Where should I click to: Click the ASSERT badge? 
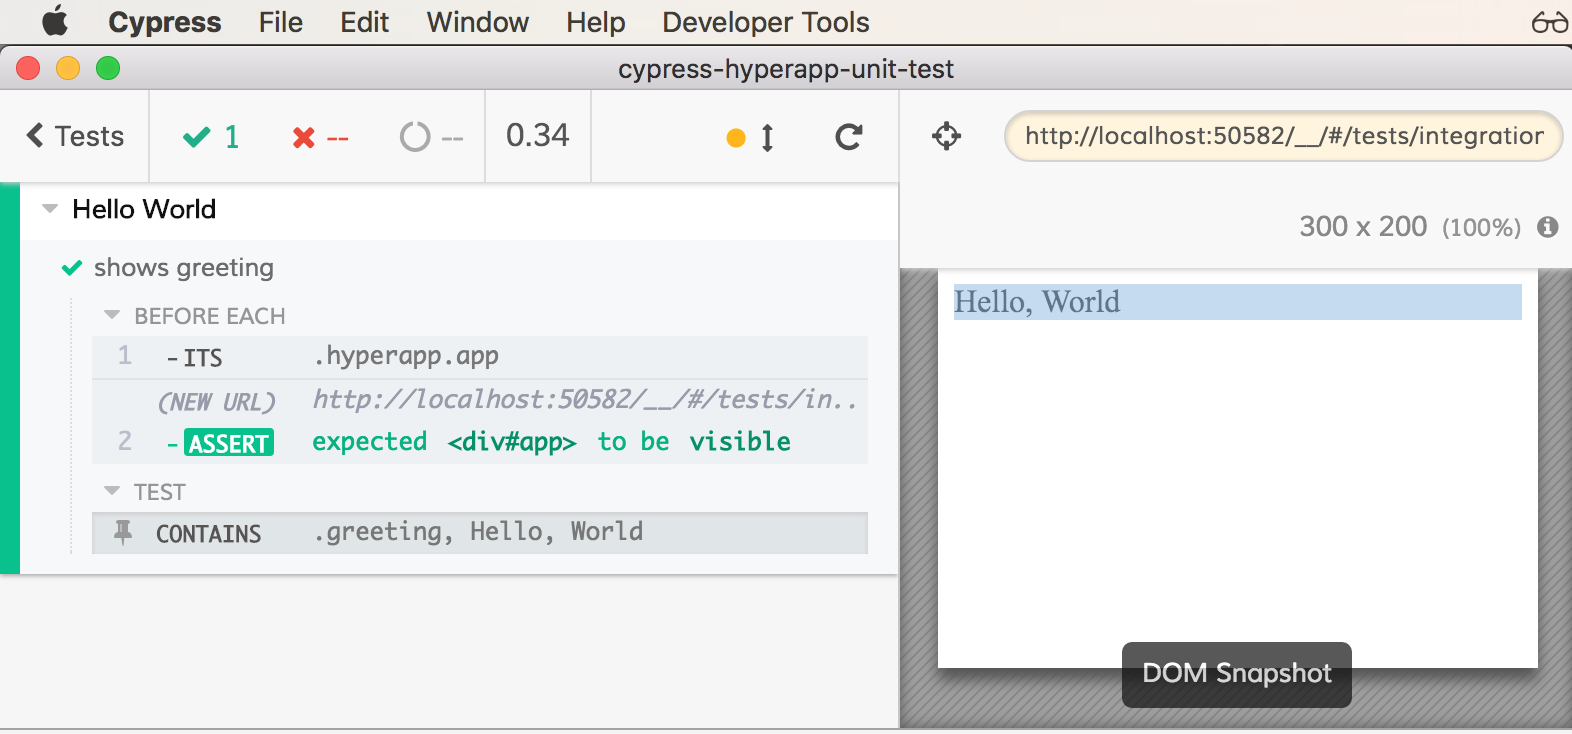point(229,443)
